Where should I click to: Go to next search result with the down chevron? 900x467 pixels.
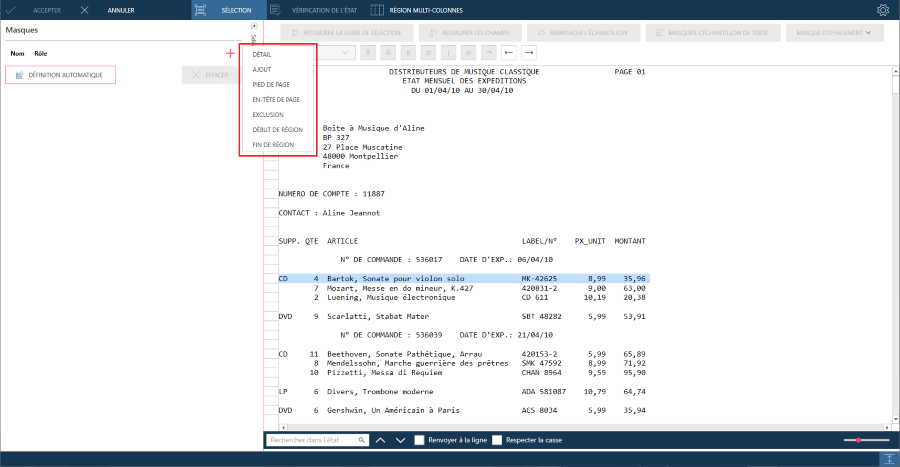(401, 440)
